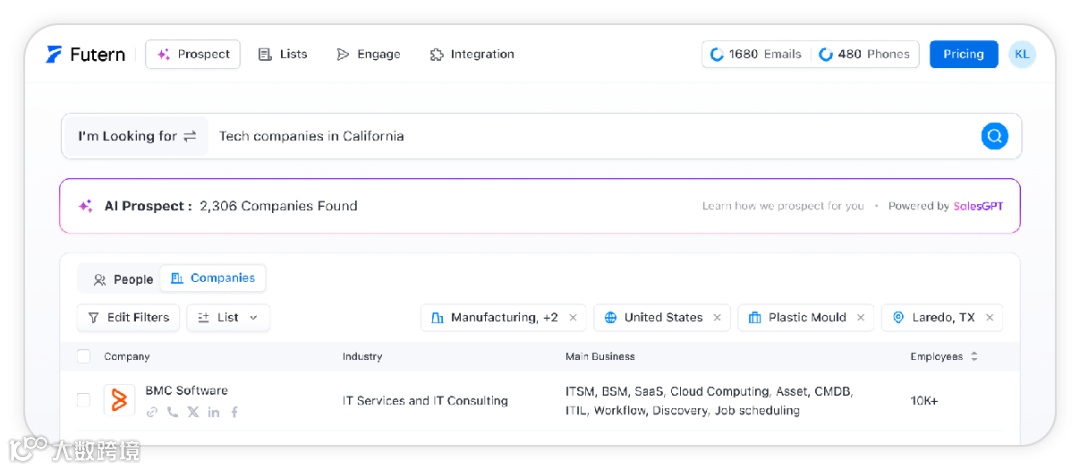This screenshot has width=1080, height=470.
Task: Click the Futern logo icon
Action: [55, 54]
